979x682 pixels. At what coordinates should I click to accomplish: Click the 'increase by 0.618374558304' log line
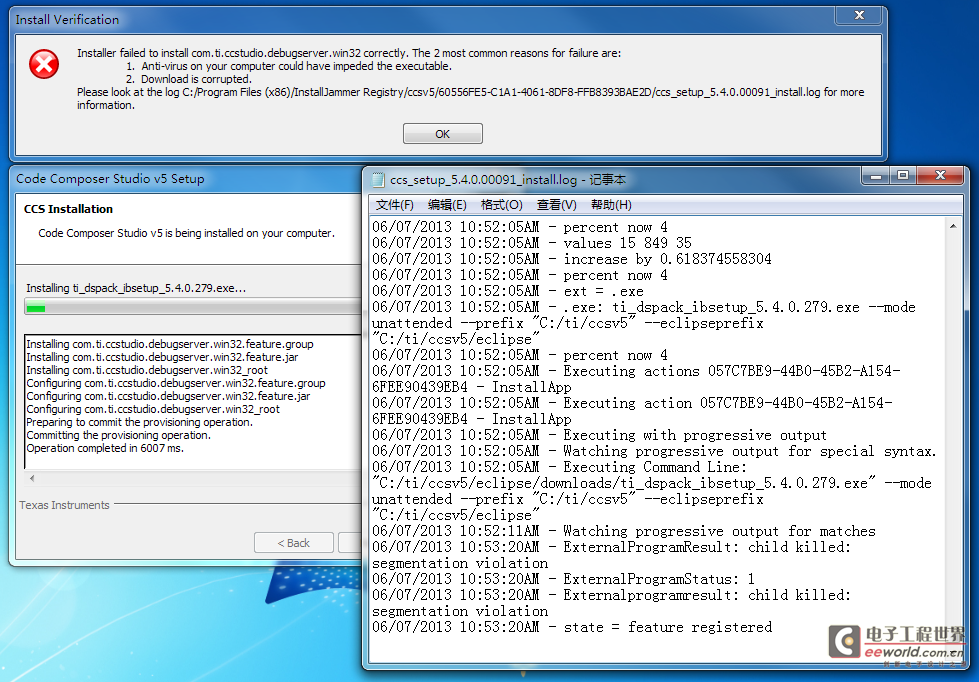[x=572, y=259]
